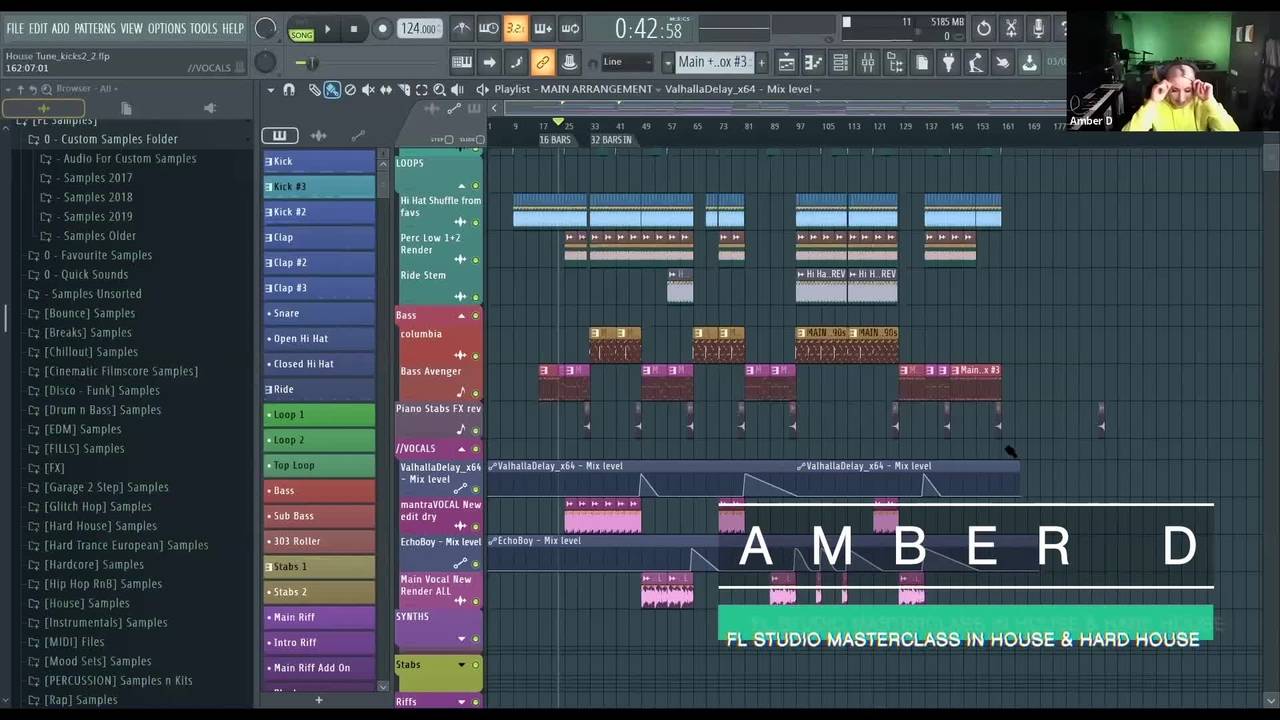This screenshot has height=720, width=1280.
Task: Toggle overdub blend recording button
Action: pyautogui.click(x=543, y=29)
